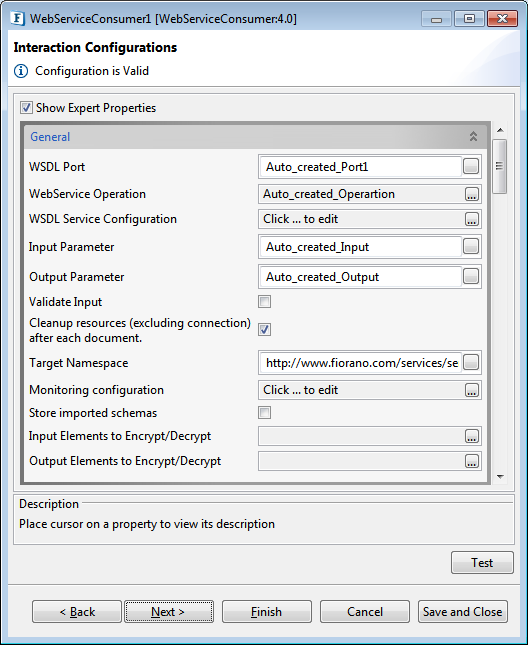Toggle Show Expert Properties checkbox
Screen dimensions: 528x645
coord(26,108)
